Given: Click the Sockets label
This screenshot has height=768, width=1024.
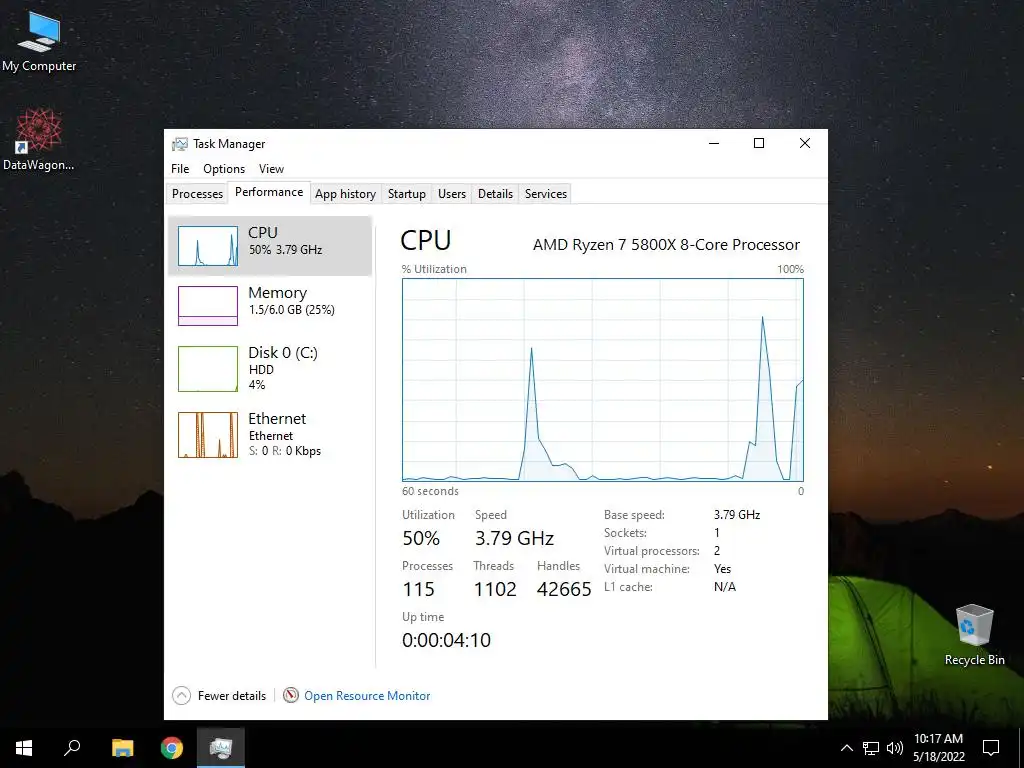Looking at the screenshot, I should [625, 533].
